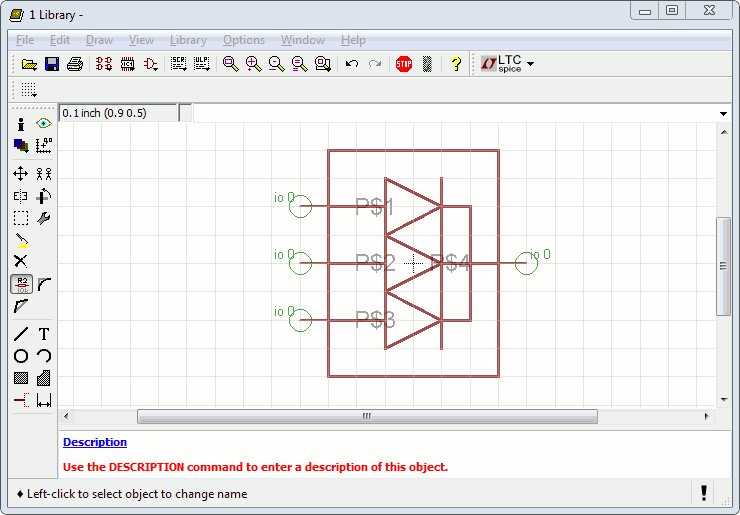Toggle the Show eye tool
The height and width of the screenshot is (515, 740).
(x=44, y=124)
